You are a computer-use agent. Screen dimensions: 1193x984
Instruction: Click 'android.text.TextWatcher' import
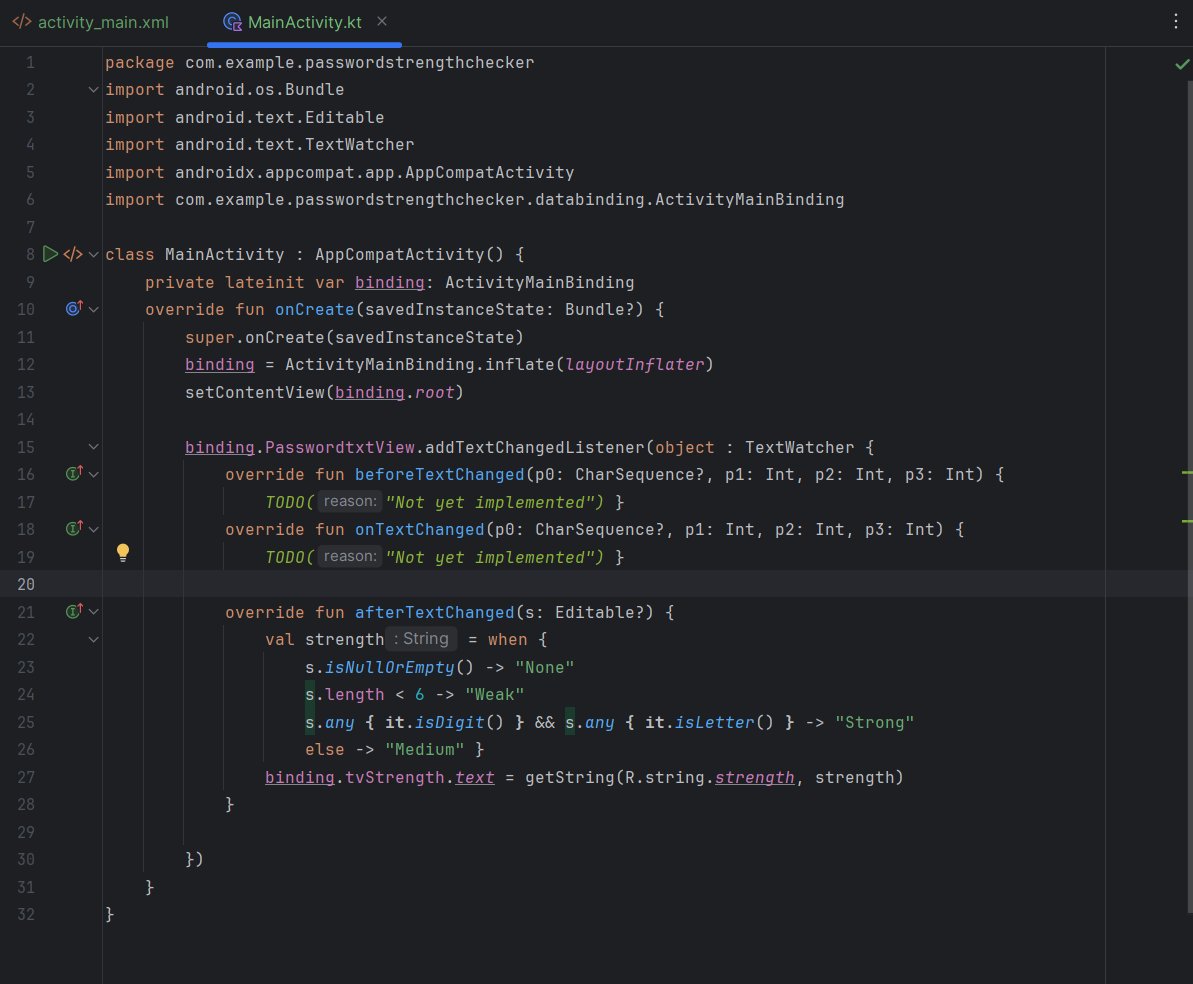[294, 145]
